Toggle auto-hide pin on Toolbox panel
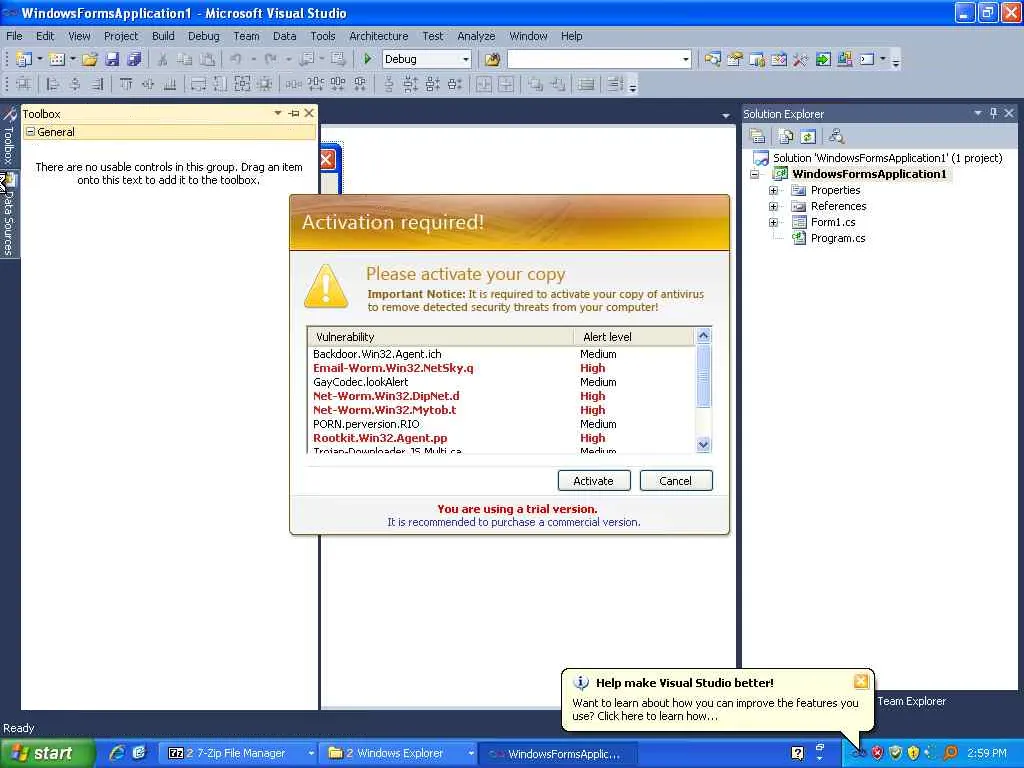Screen dimensions: 1024x768 [x=295, y=114]
